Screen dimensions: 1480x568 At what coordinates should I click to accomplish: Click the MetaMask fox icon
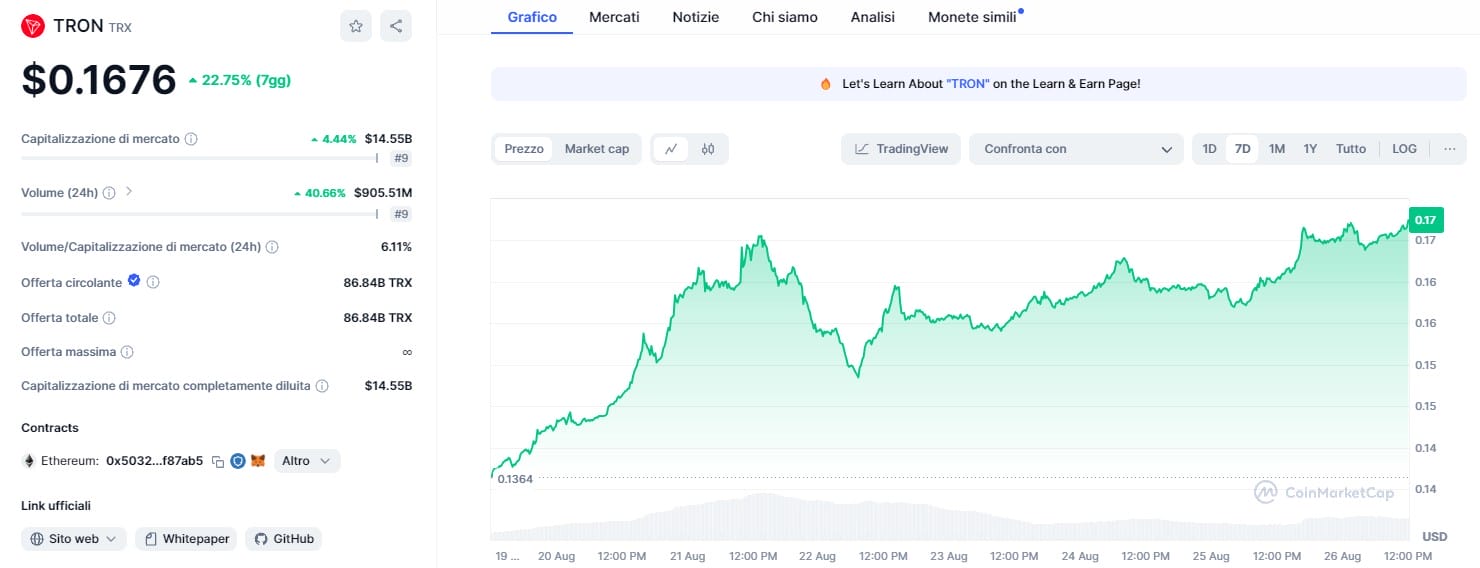pyautogui.click(x=258, y=461)
